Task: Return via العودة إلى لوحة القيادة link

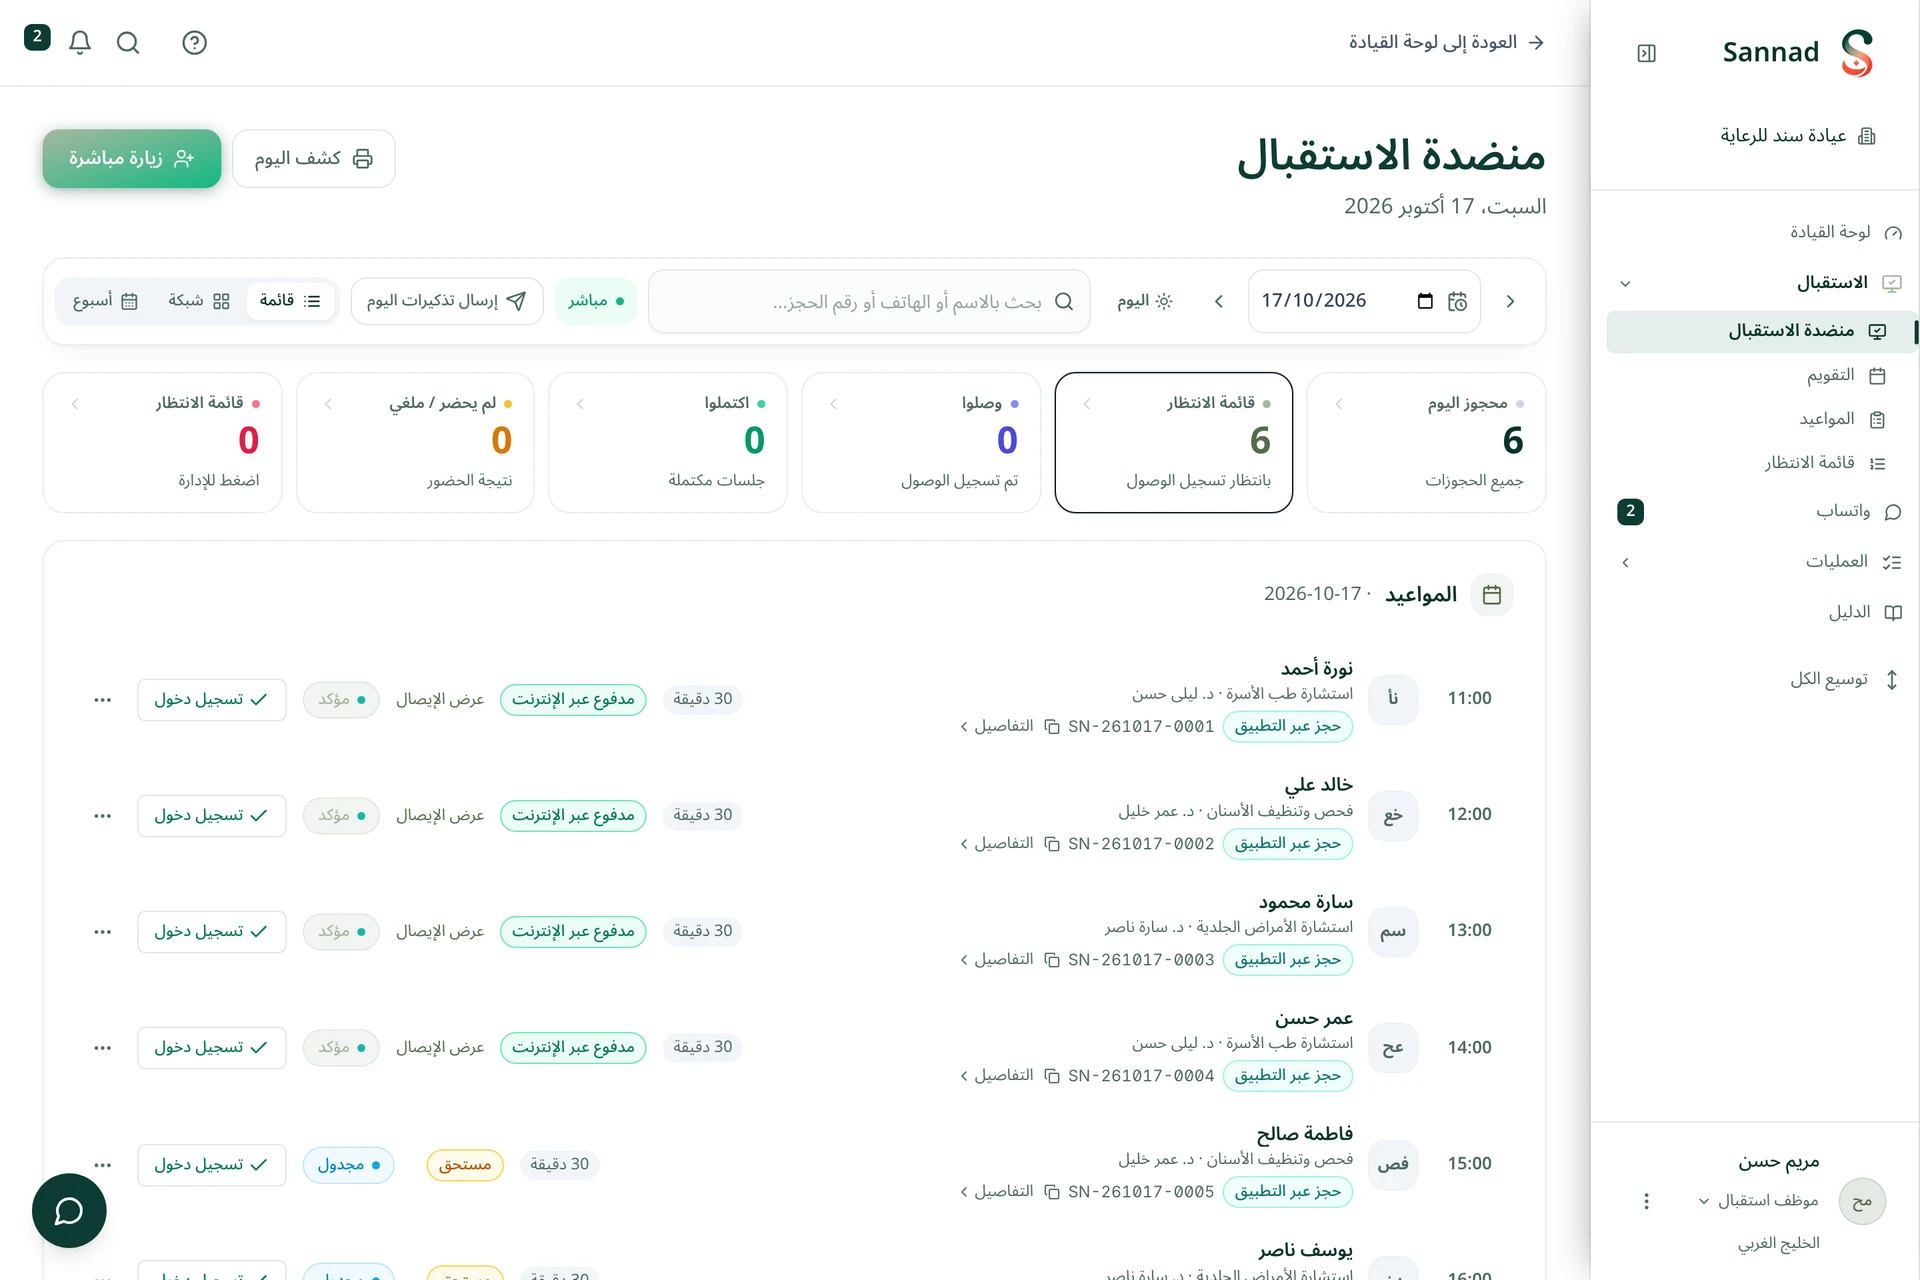Action: pyautogui.click(x=1447, y=42)
